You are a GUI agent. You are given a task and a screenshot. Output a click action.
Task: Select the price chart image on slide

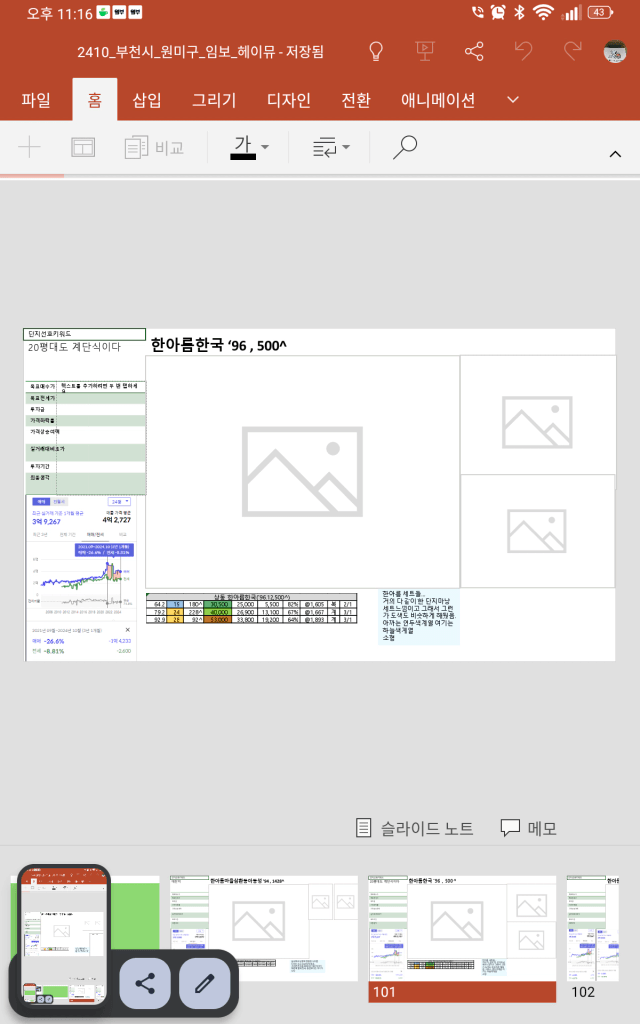tap(81, 577)
